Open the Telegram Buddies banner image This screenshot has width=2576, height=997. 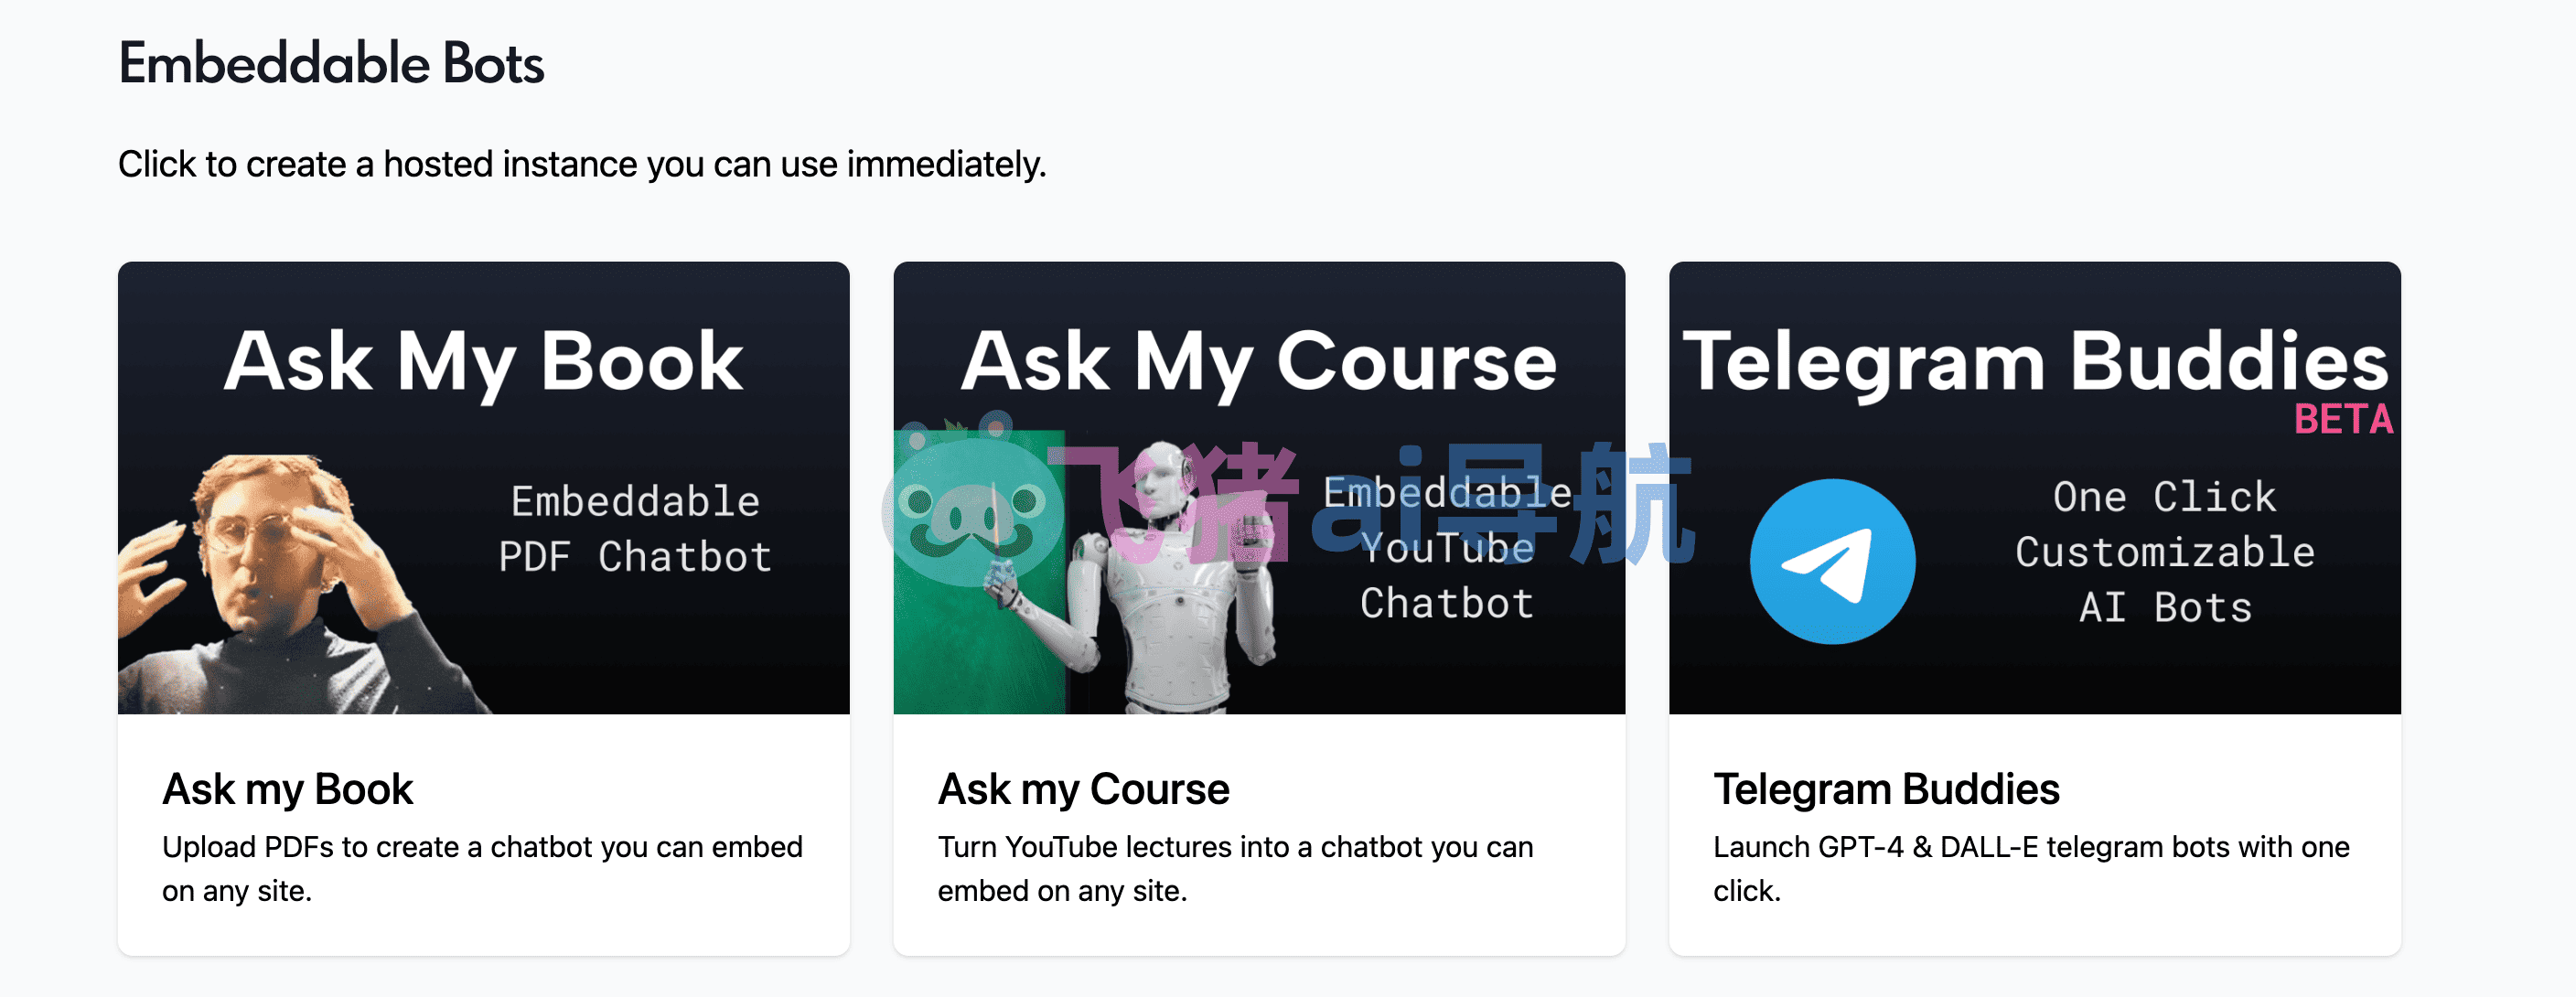[2034, 488]
